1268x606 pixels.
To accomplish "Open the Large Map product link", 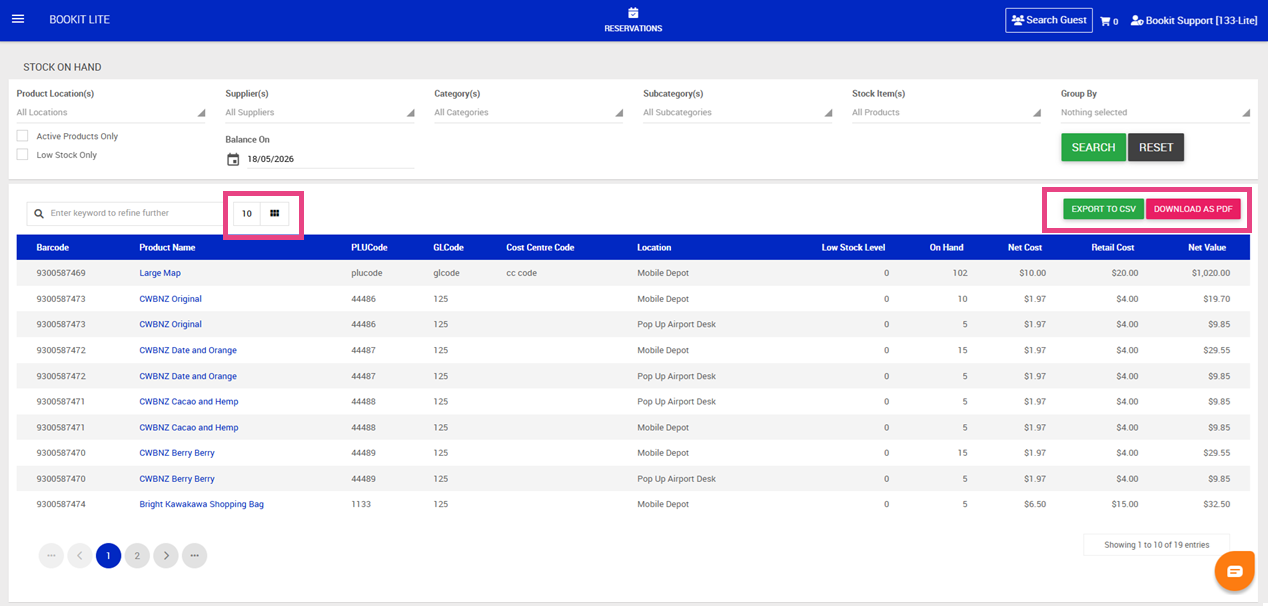I will tap(160, 273).
